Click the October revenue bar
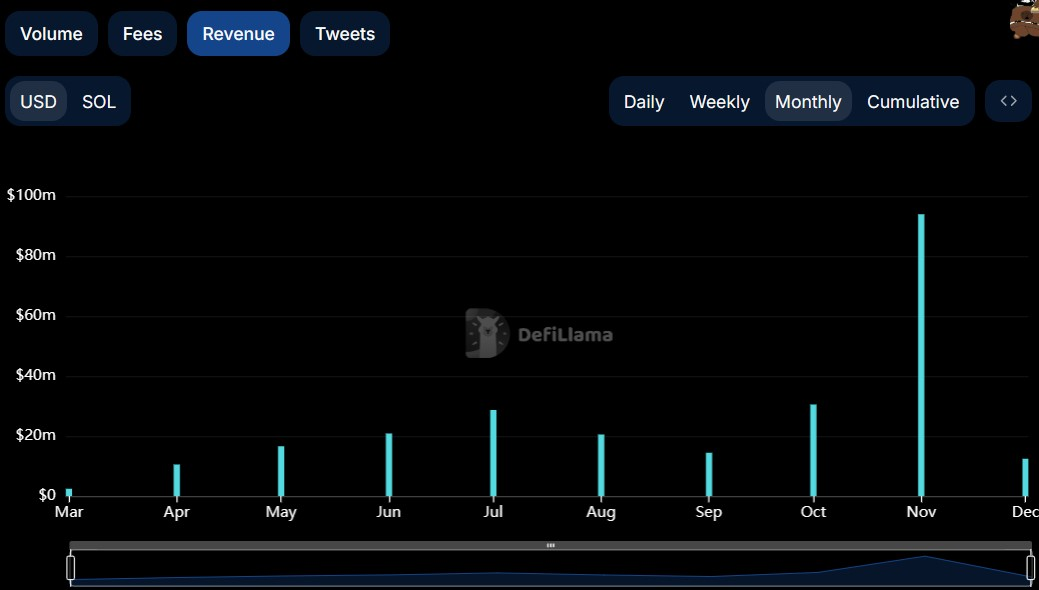The height and width of the screenshot is (590, 1039). pos(813,450)
